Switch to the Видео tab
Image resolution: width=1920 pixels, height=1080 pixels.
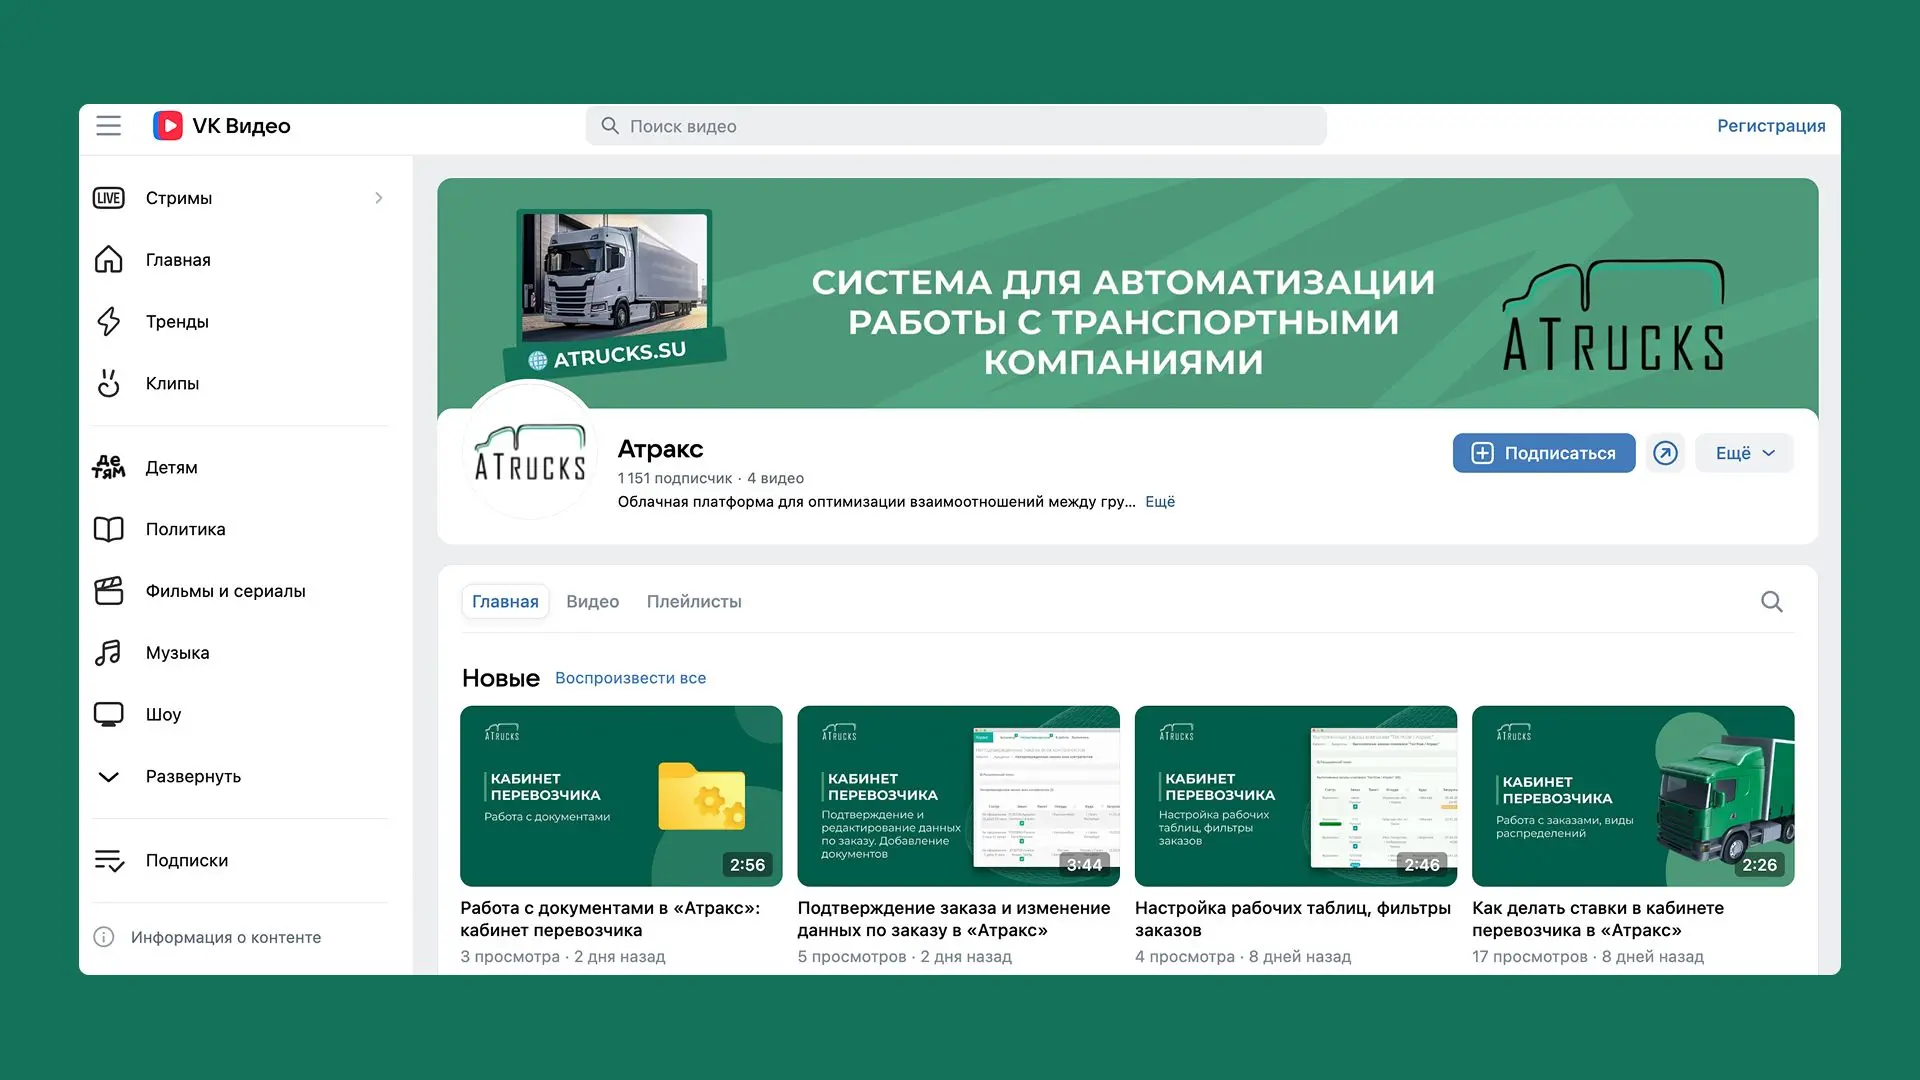pyautogui.click(x=592, y=602)
